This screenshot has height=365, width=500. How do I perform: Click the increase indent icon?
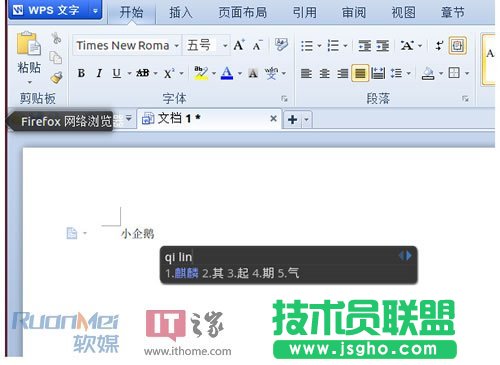[383, 46]
